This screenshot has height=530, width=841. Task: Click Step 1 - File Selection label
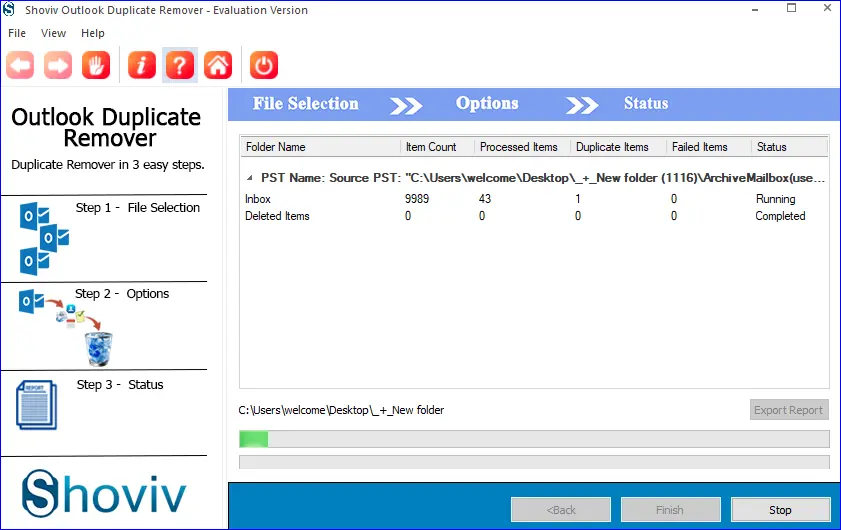[138, 208]
